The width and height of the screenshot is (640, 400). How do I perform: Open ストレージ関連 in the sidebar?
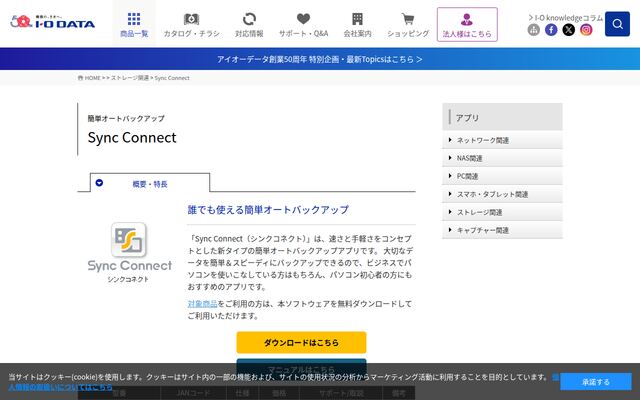click(x=502, y=212)
